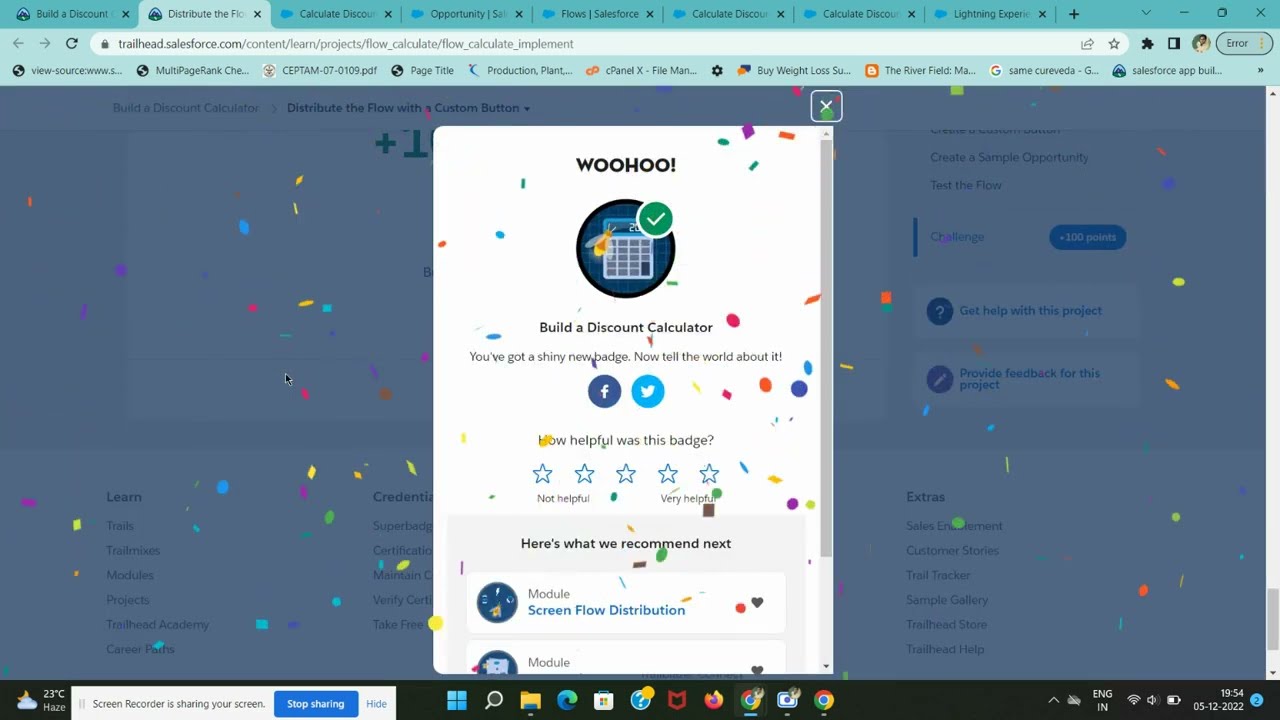Switch to Opportunity Salesforce tab
The image size is (1280, 720).
(x=467, y=14)
